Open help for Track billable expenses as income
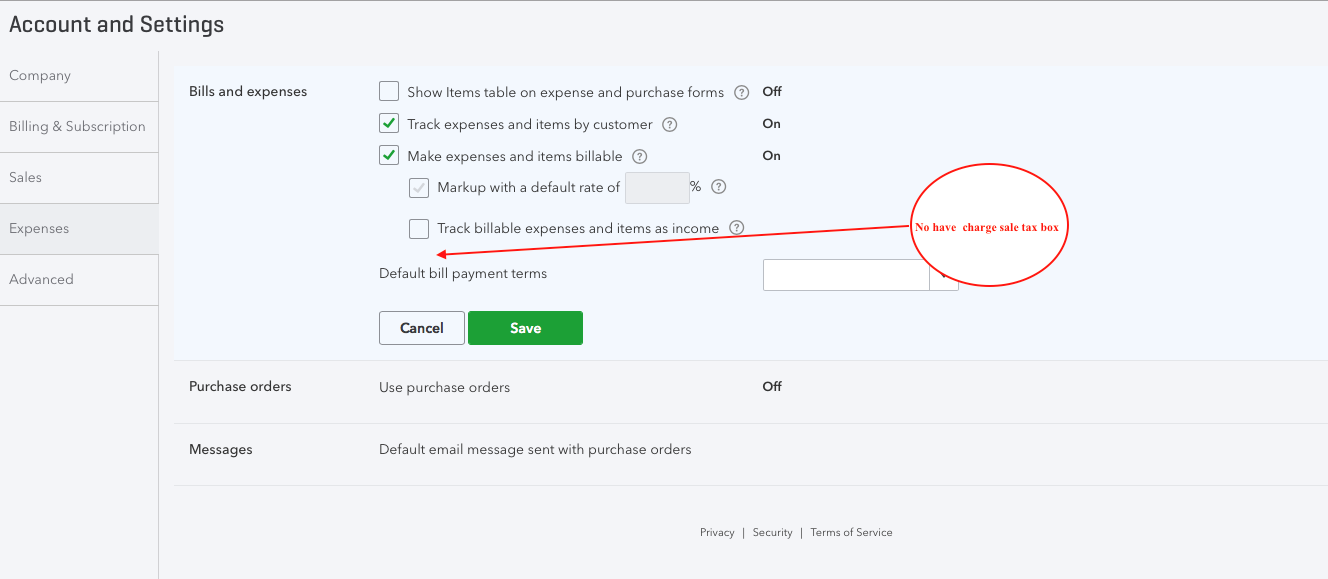 [737, 227]
